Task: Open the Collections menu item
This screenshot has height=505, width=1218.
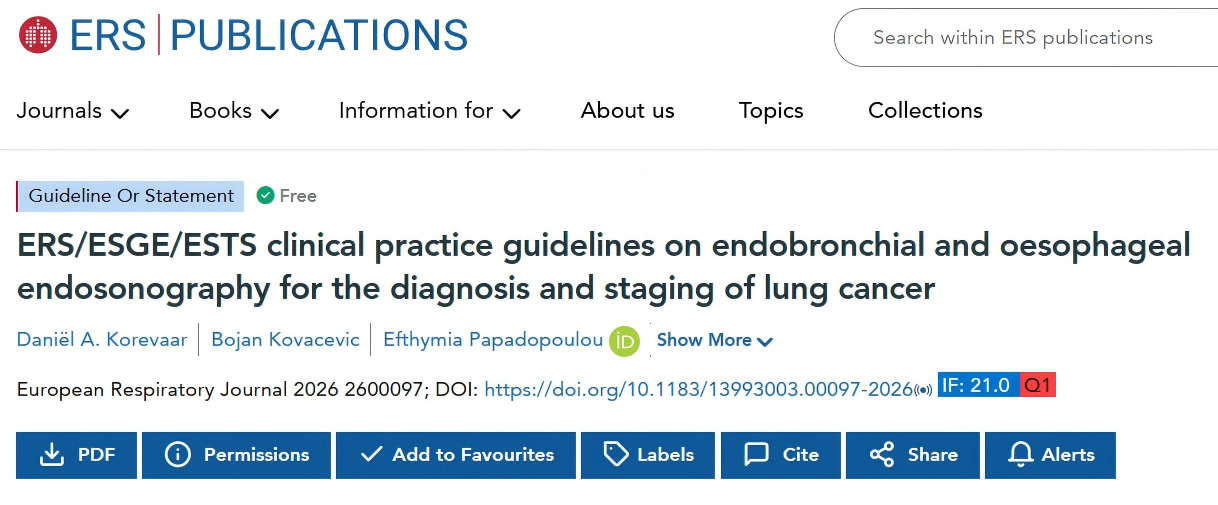Action: click(925, 111)
